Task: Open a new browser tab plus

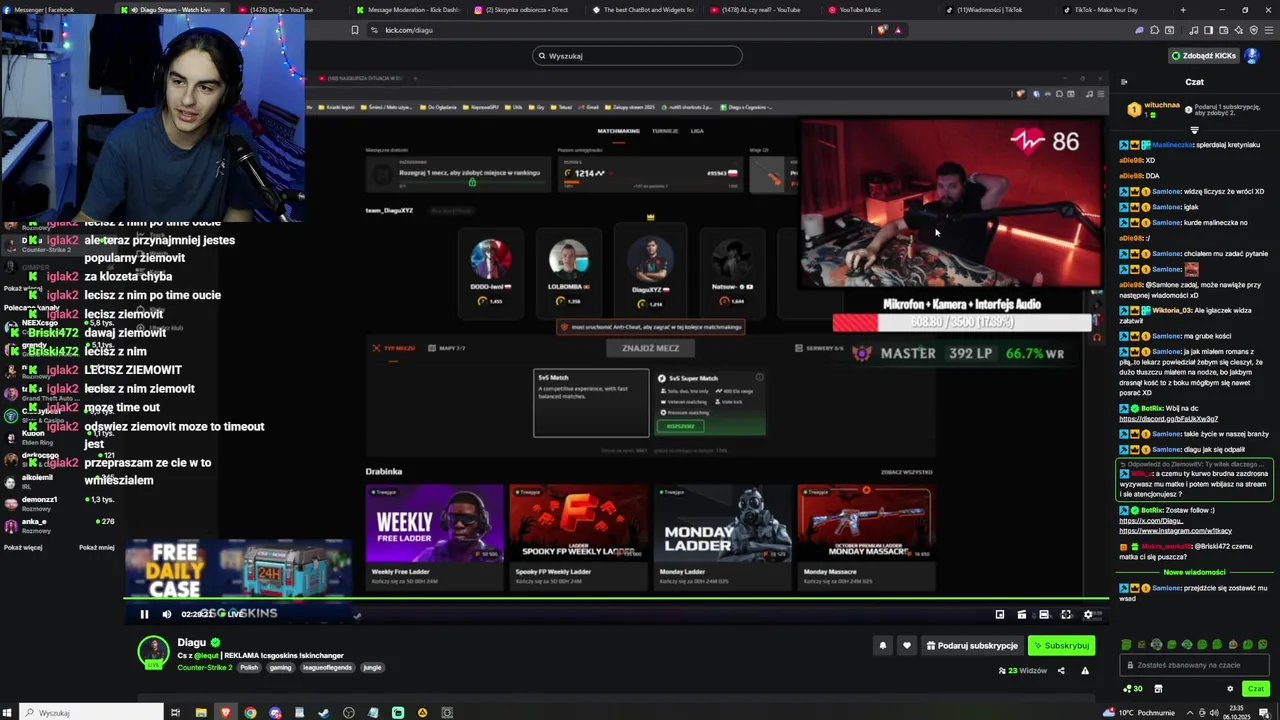Action: pyautogui.click(x=1183, y=10)
